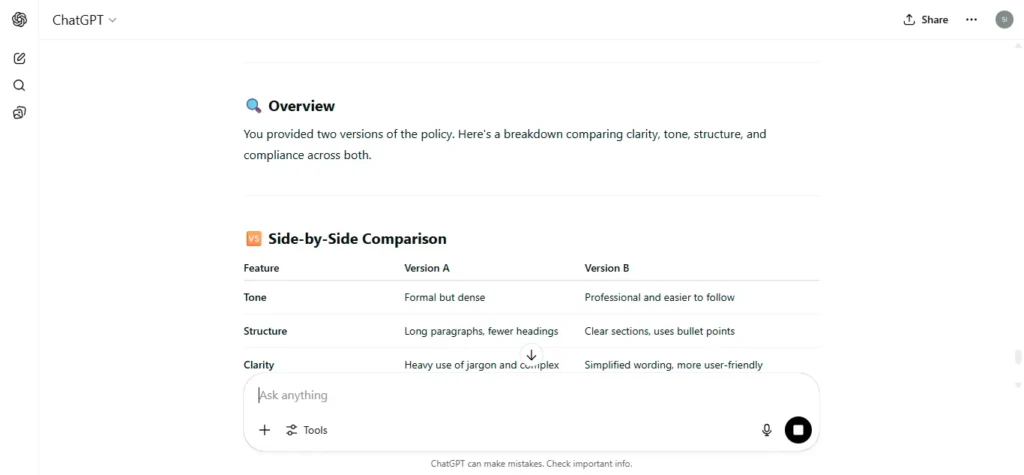Click the Version B column header
The height and width of the screenshot is (475, 1024).
607,268
